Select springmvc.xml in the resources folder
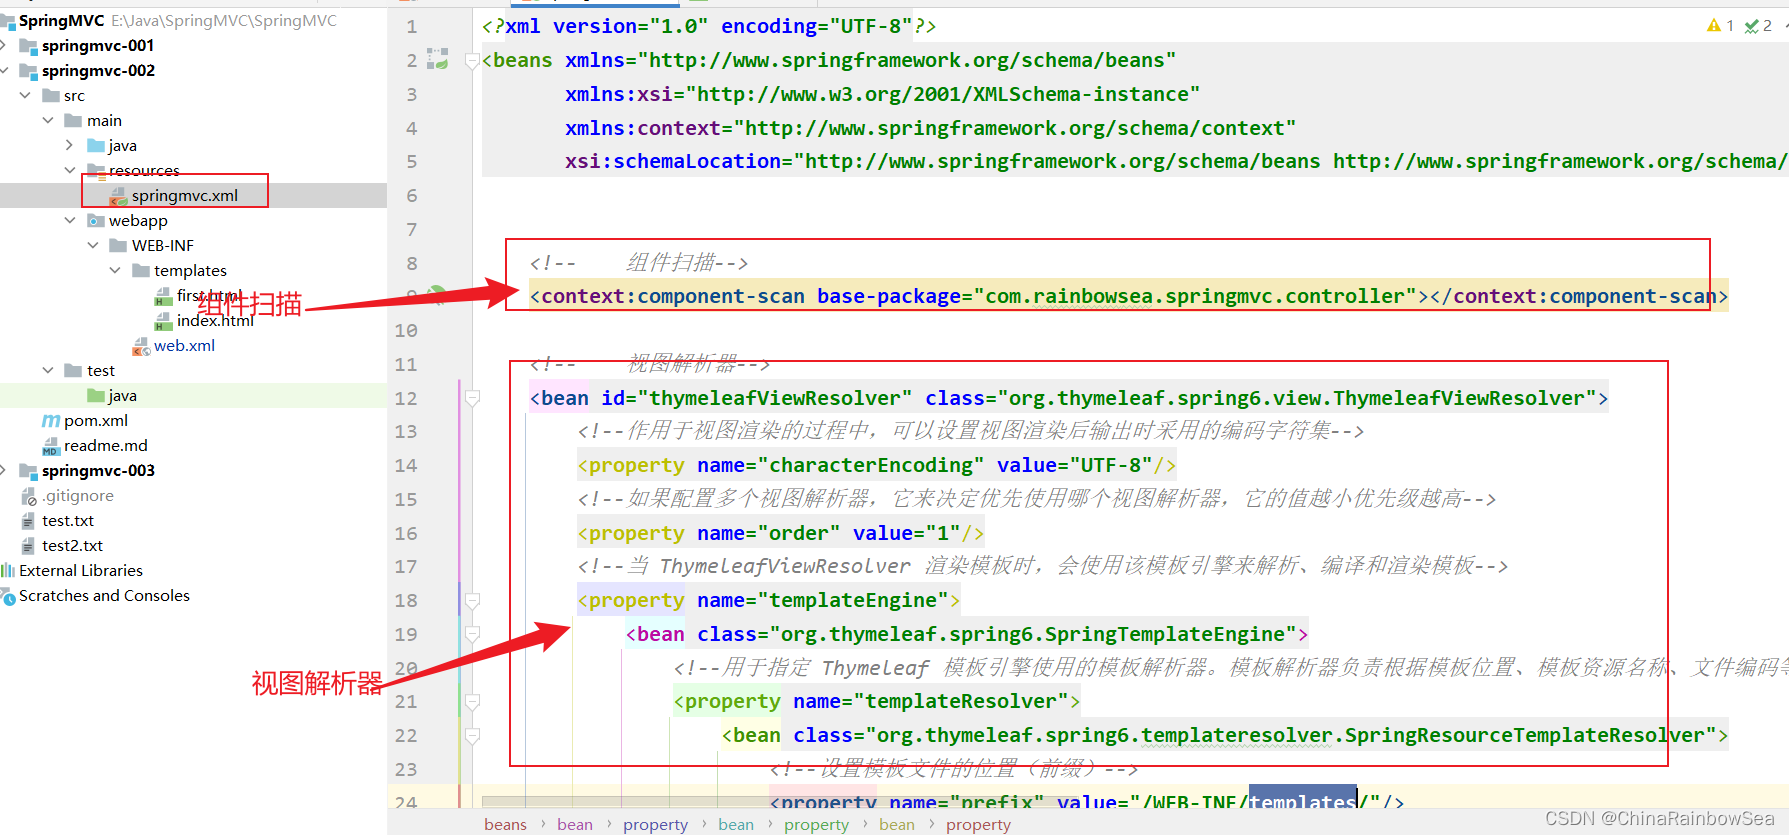1789x835 pixels. click(184, 196)
